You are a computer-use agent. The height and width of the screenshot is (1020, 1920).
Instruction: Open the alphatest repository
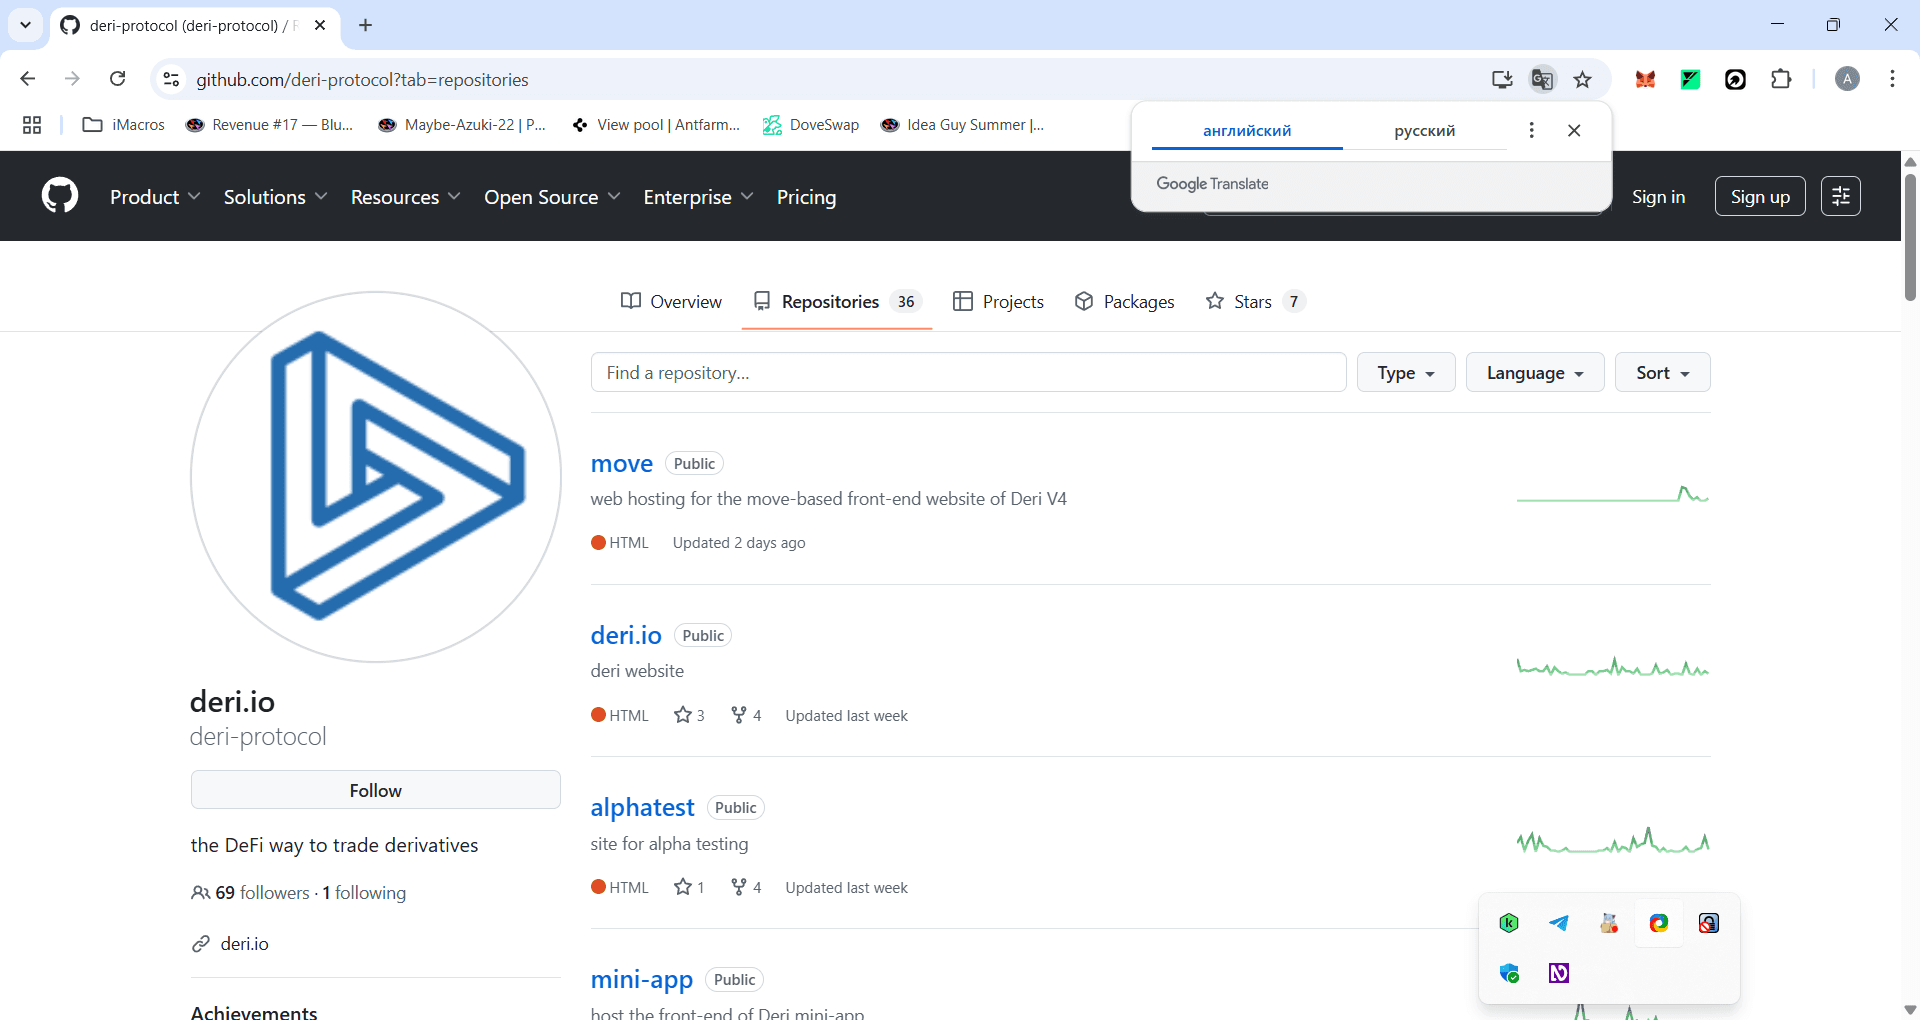[x=642, y=807]
